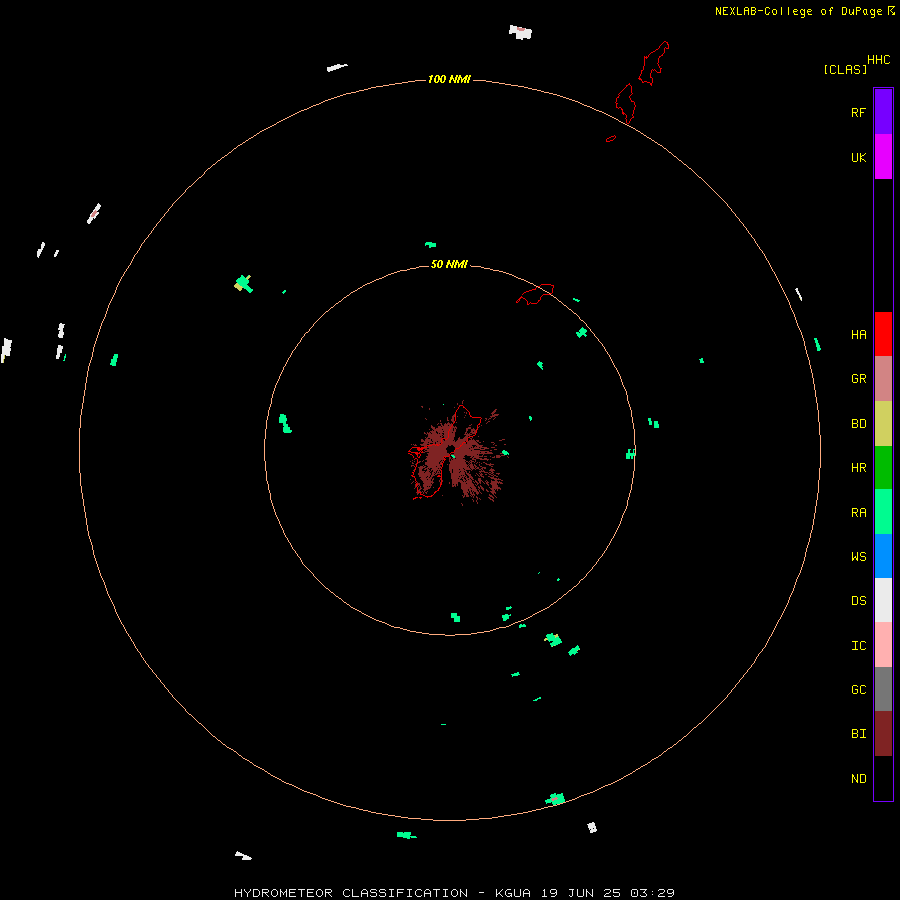Viewport: 900px width, 900px height.
Task: Select the pink IC color swatch
Action: (x=883, y=645)
